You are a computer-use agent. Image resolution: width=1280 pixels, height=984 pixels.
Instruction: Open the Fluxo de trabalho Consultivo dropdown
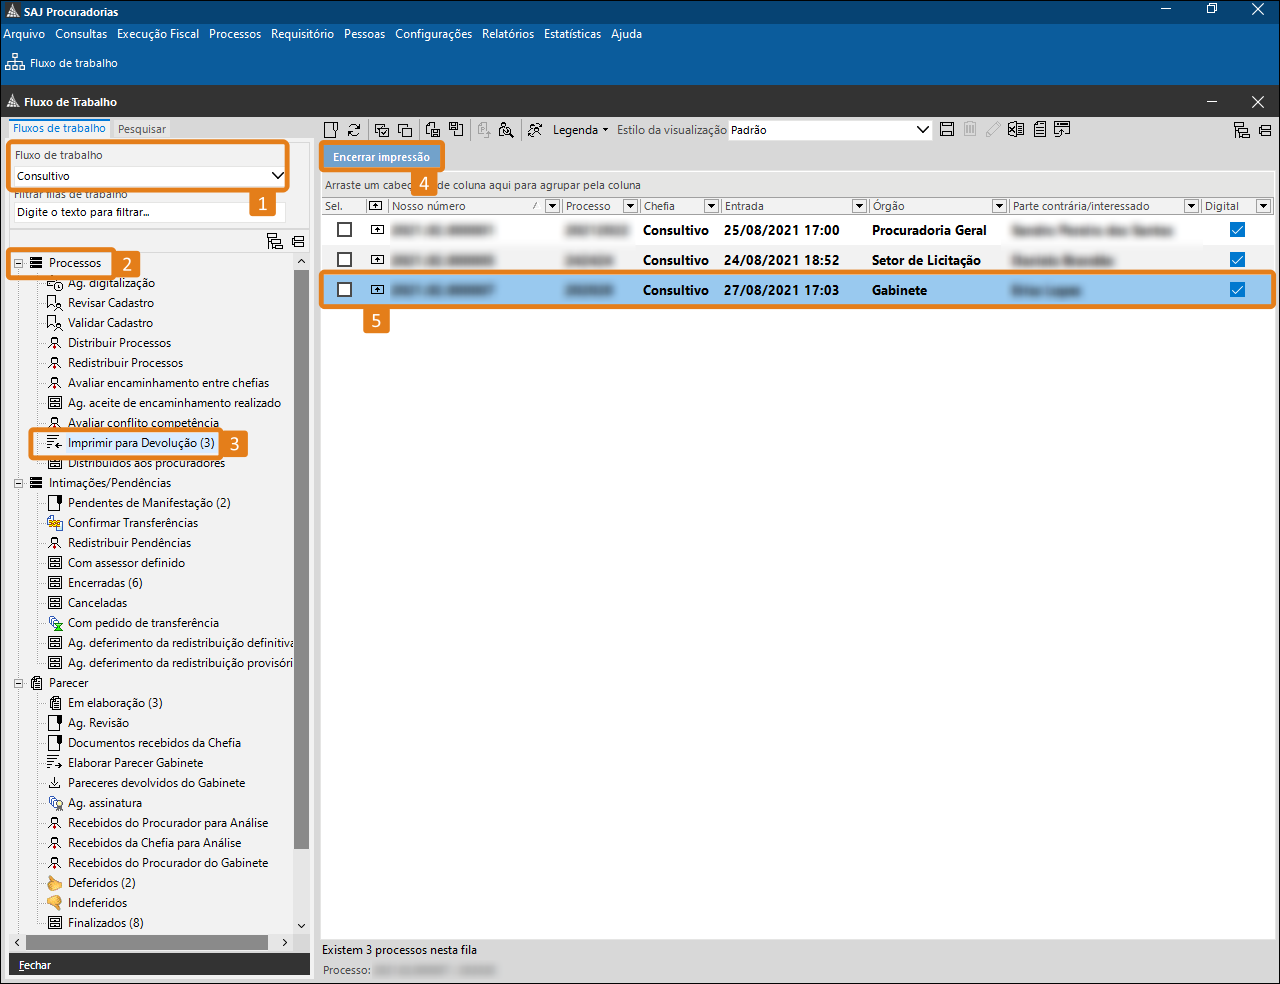pyautogui.click(x=277, y=176)
